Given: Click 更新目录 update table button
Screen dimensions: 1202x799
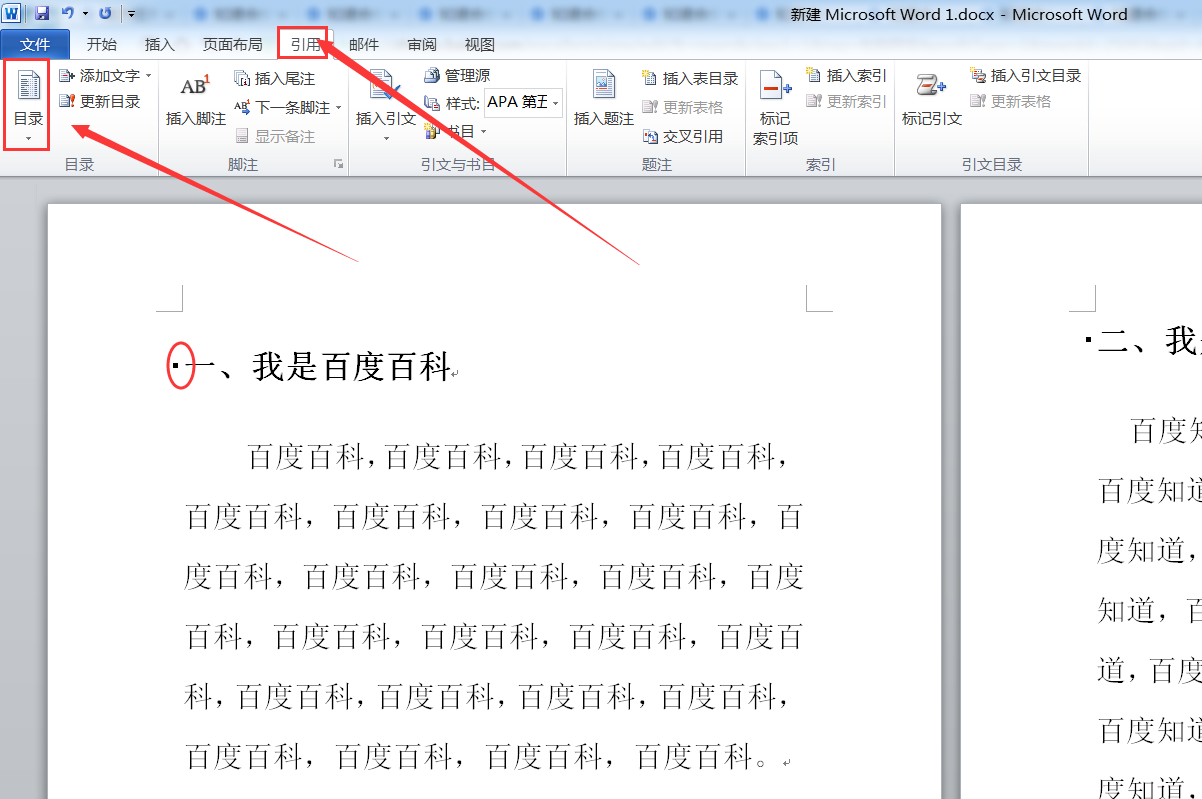Looking at the screenshot, I should pyautogui.click(x=99, y=102).
